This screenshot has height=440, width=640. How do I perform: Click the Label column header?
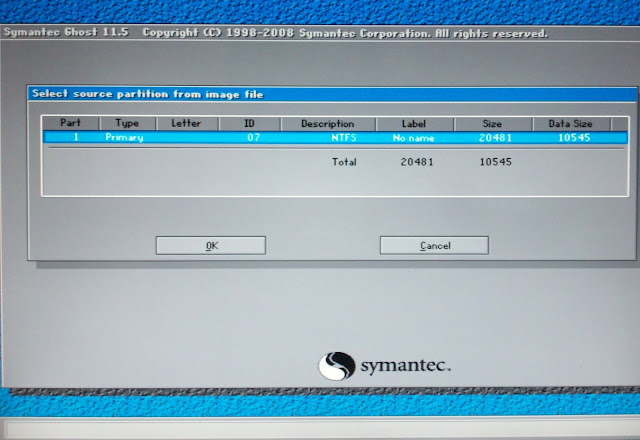(x=414, y=124)
